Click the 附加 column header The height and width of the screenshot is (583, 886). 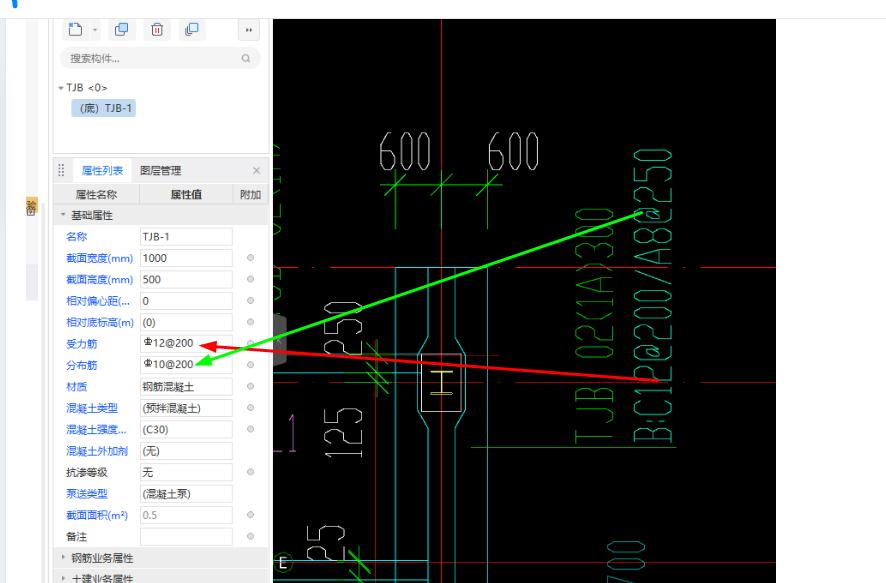click(250, 195)
